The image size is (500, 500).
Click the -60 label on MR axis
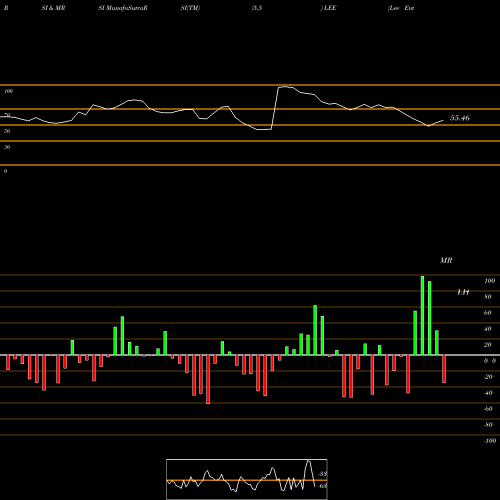tap(488, 409)
